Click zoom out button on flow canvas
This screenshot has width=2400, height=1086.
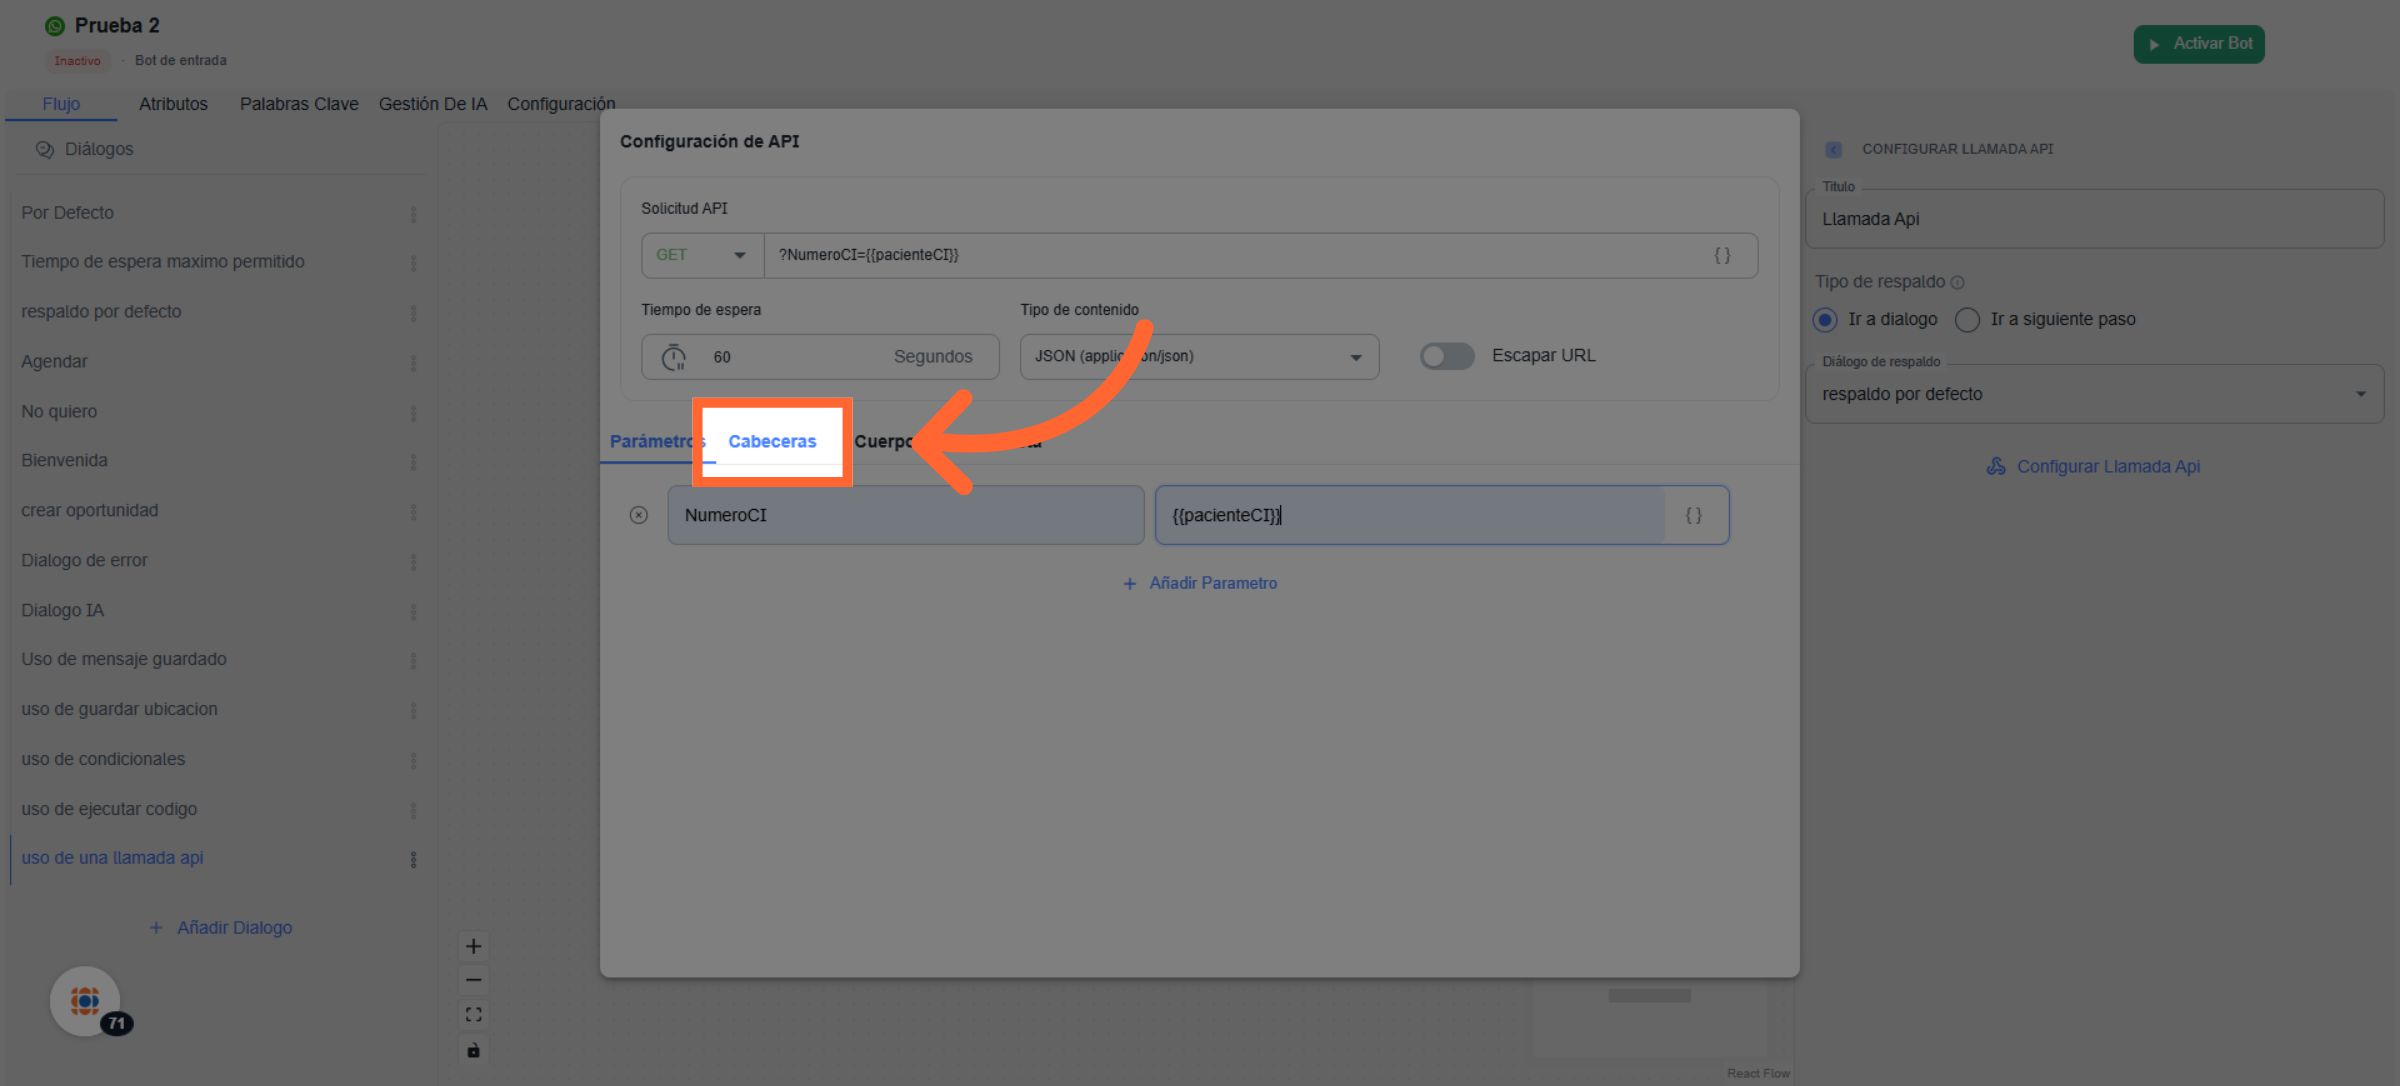[x=474, y=980]
